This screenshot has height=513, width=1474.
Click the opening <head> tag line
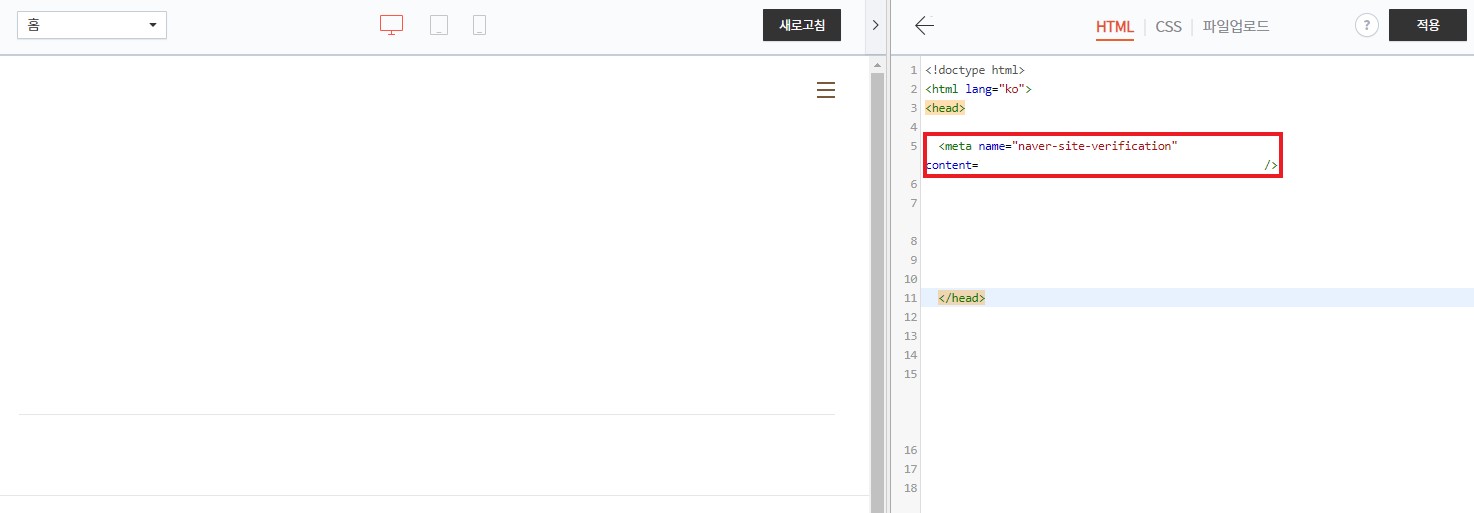tap(945, 108)
